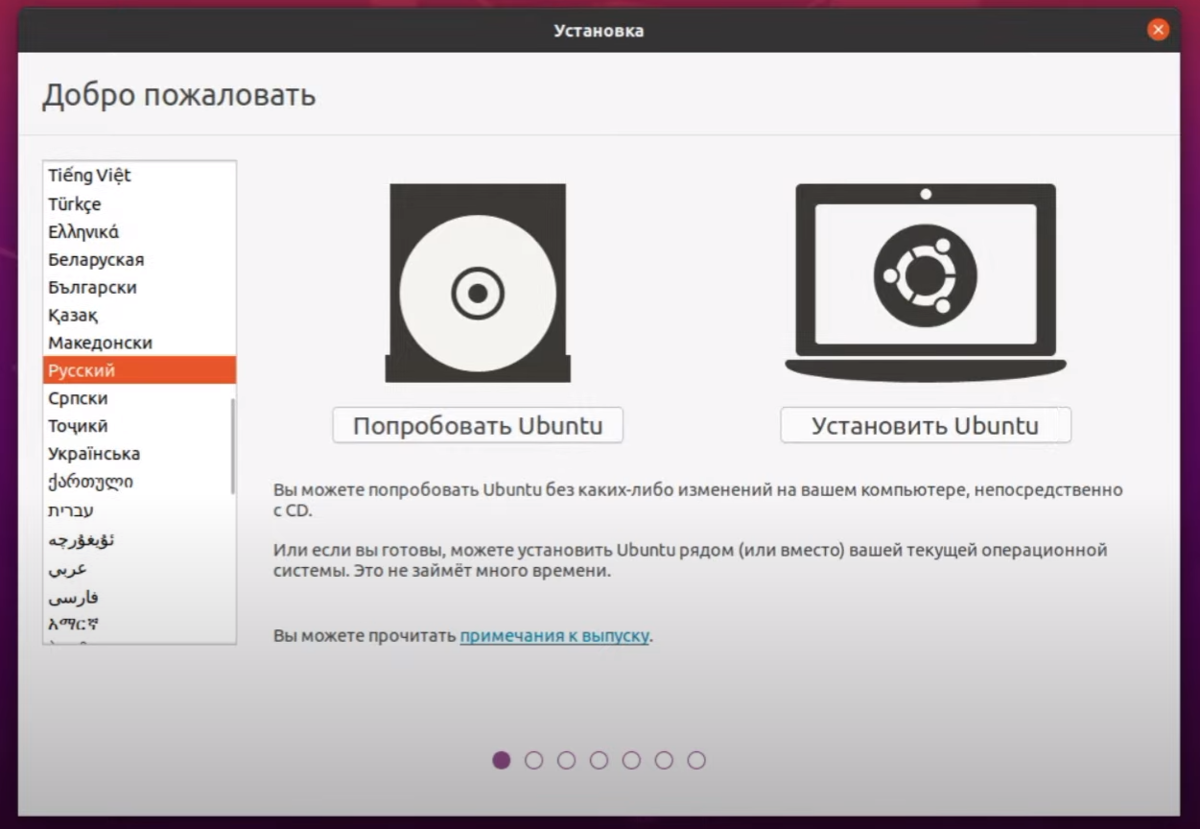Image resolution: width=1200 pixels, height=829 pixels.
Task: Pick Български in the language list
Action: 139,287
